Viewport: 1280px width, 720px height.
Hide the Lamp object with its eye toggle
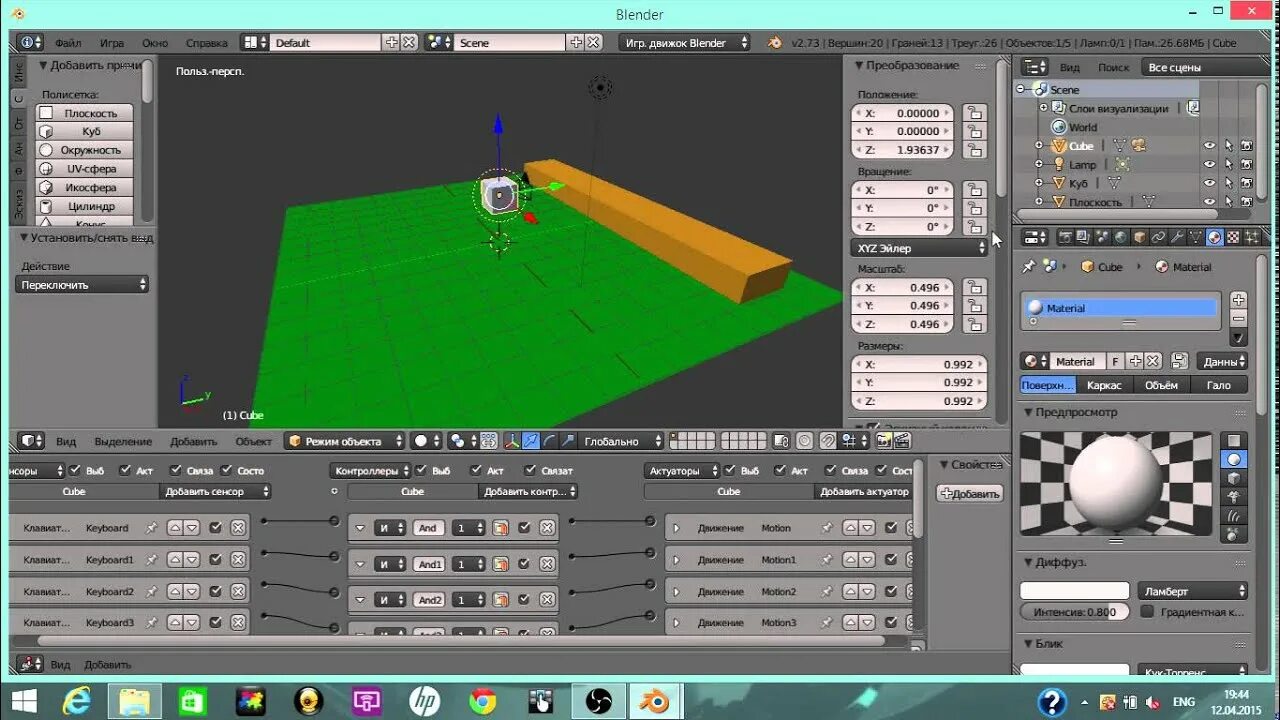click(x=1209, y=164)
